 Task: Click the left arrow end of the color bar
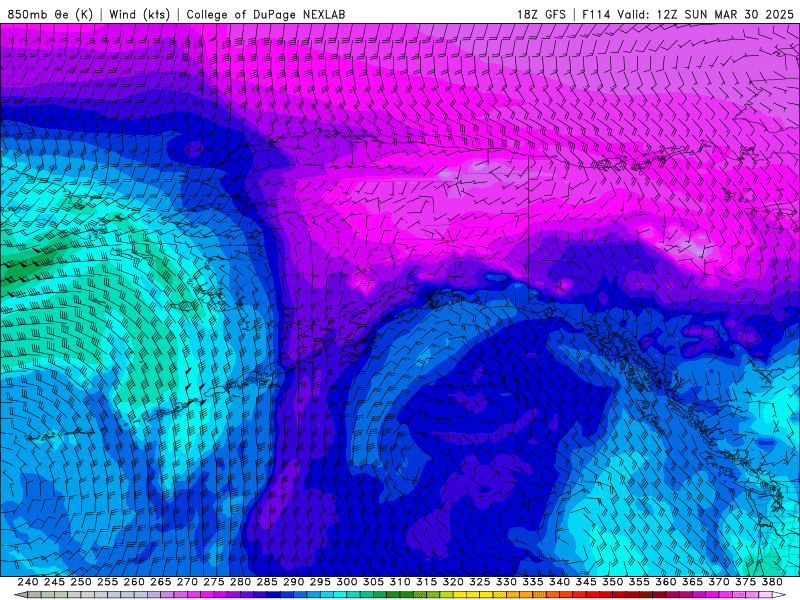tap(21, 595)
